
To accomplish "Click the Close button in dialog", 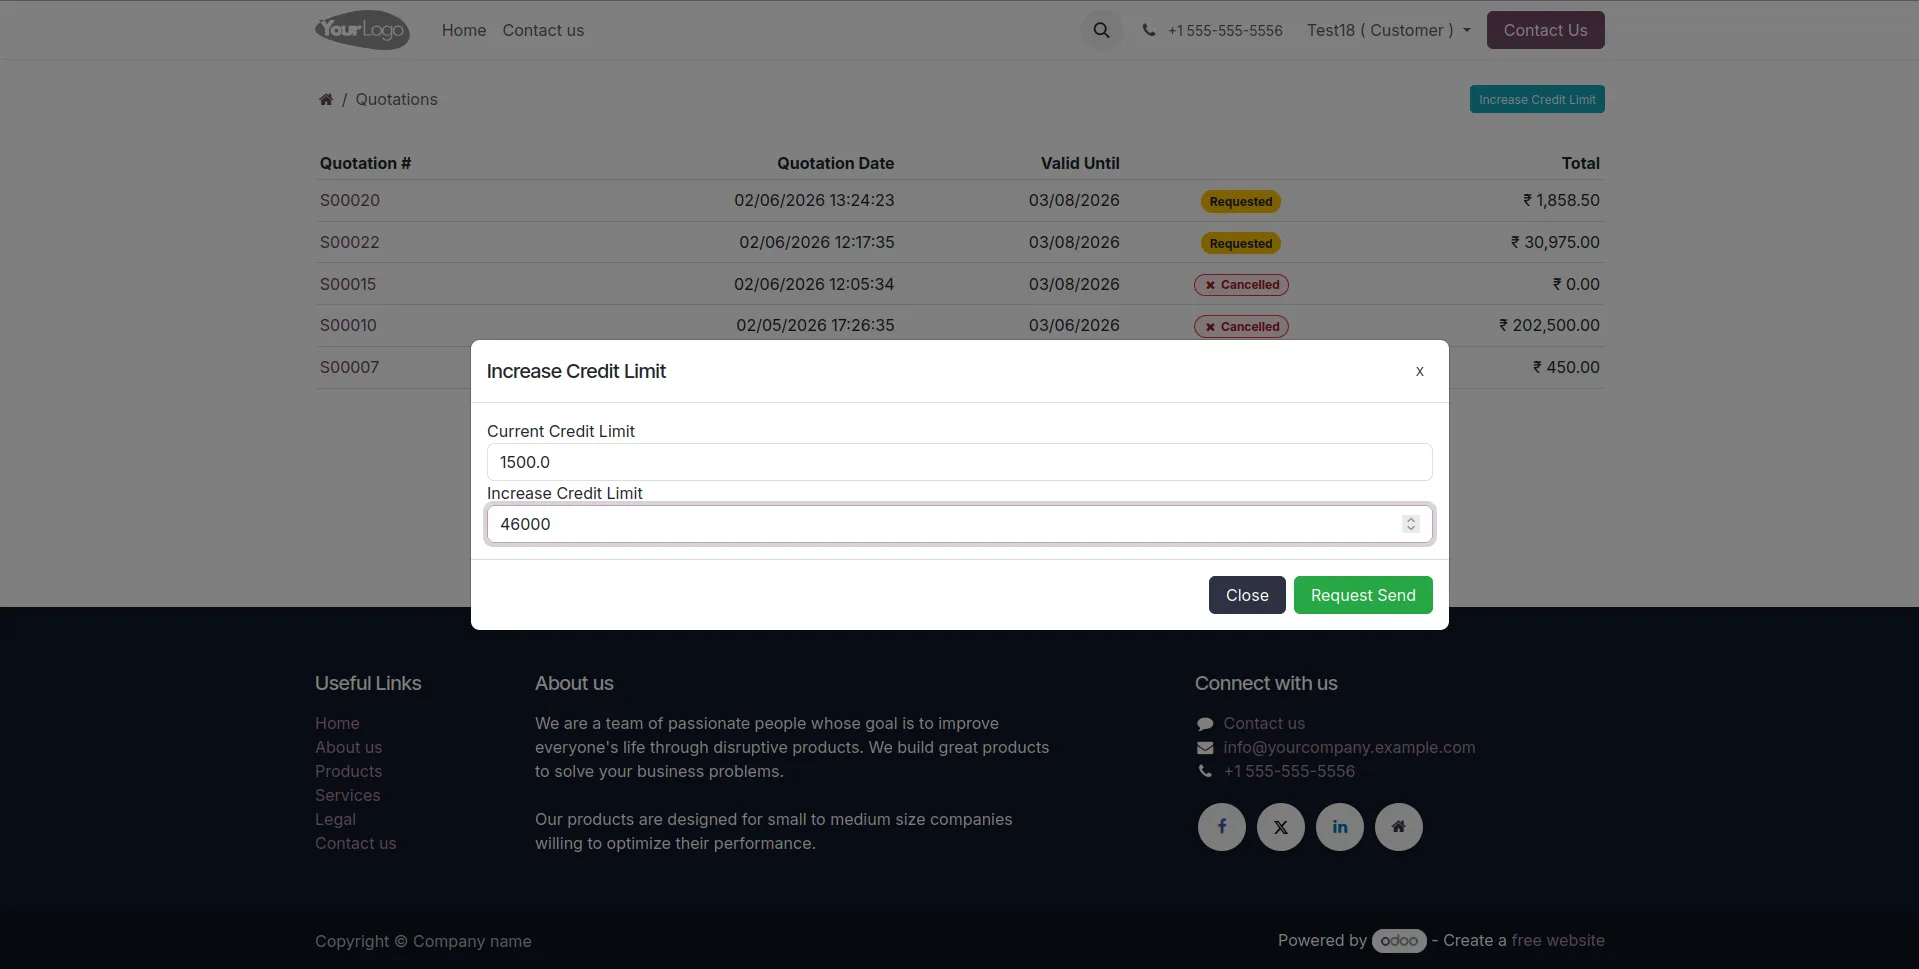I will (x=1247, y=595).
